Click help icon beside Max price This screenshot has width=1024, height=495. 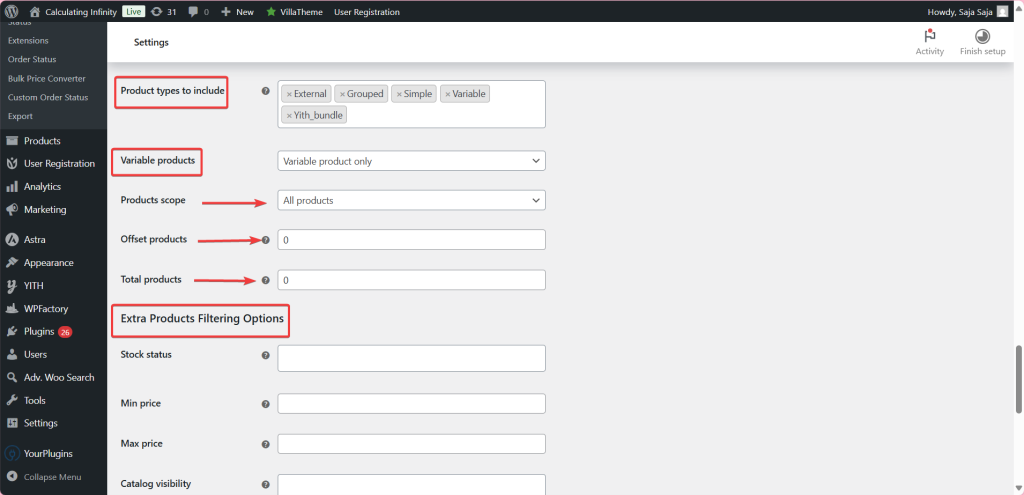click(x=265, y=444)
